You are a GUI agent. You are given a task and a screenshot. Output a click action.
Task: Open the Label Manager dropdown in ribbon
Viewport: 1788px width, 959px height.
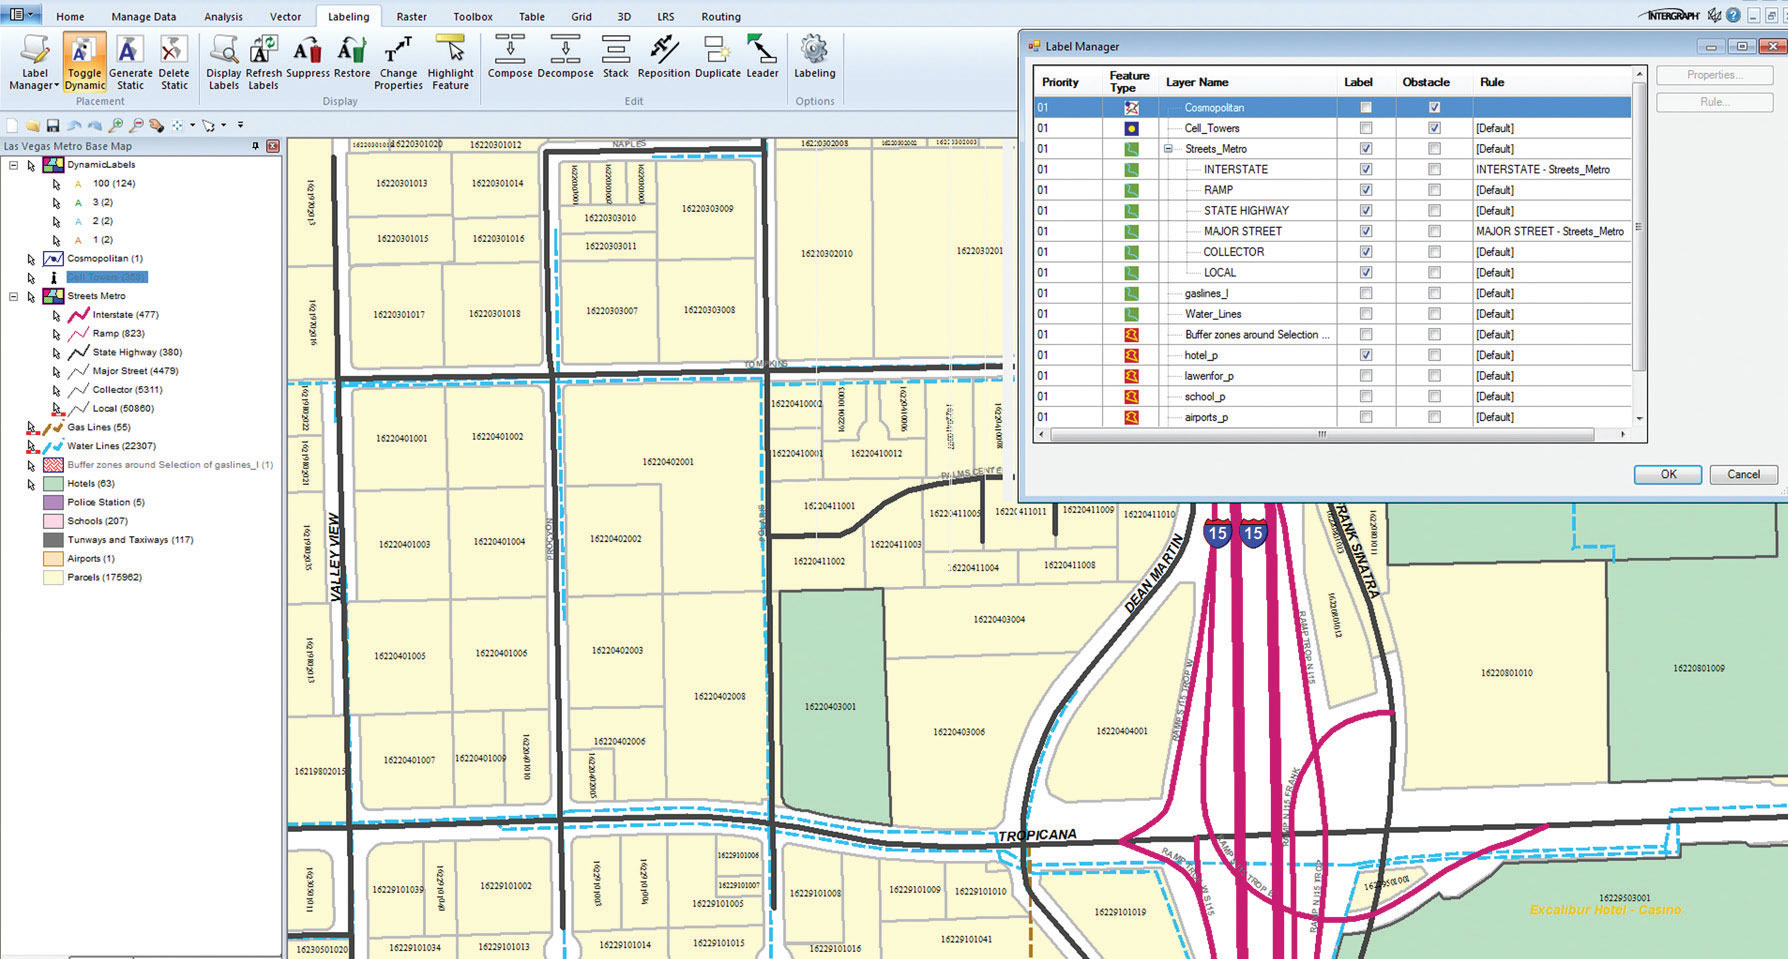(35, 79)
